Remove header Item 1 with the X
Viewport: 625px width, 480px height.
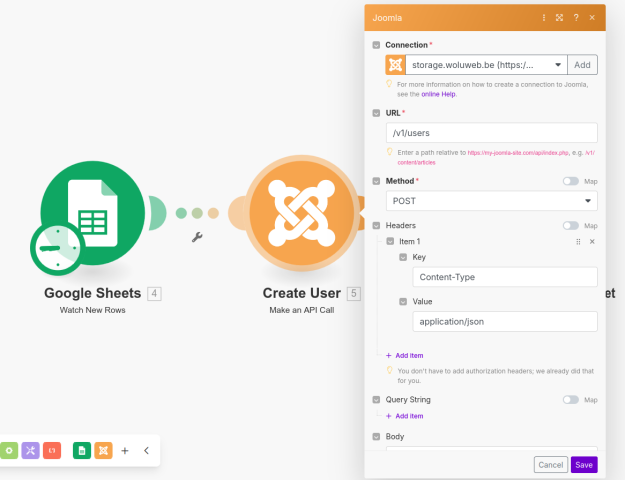[592, 242]
